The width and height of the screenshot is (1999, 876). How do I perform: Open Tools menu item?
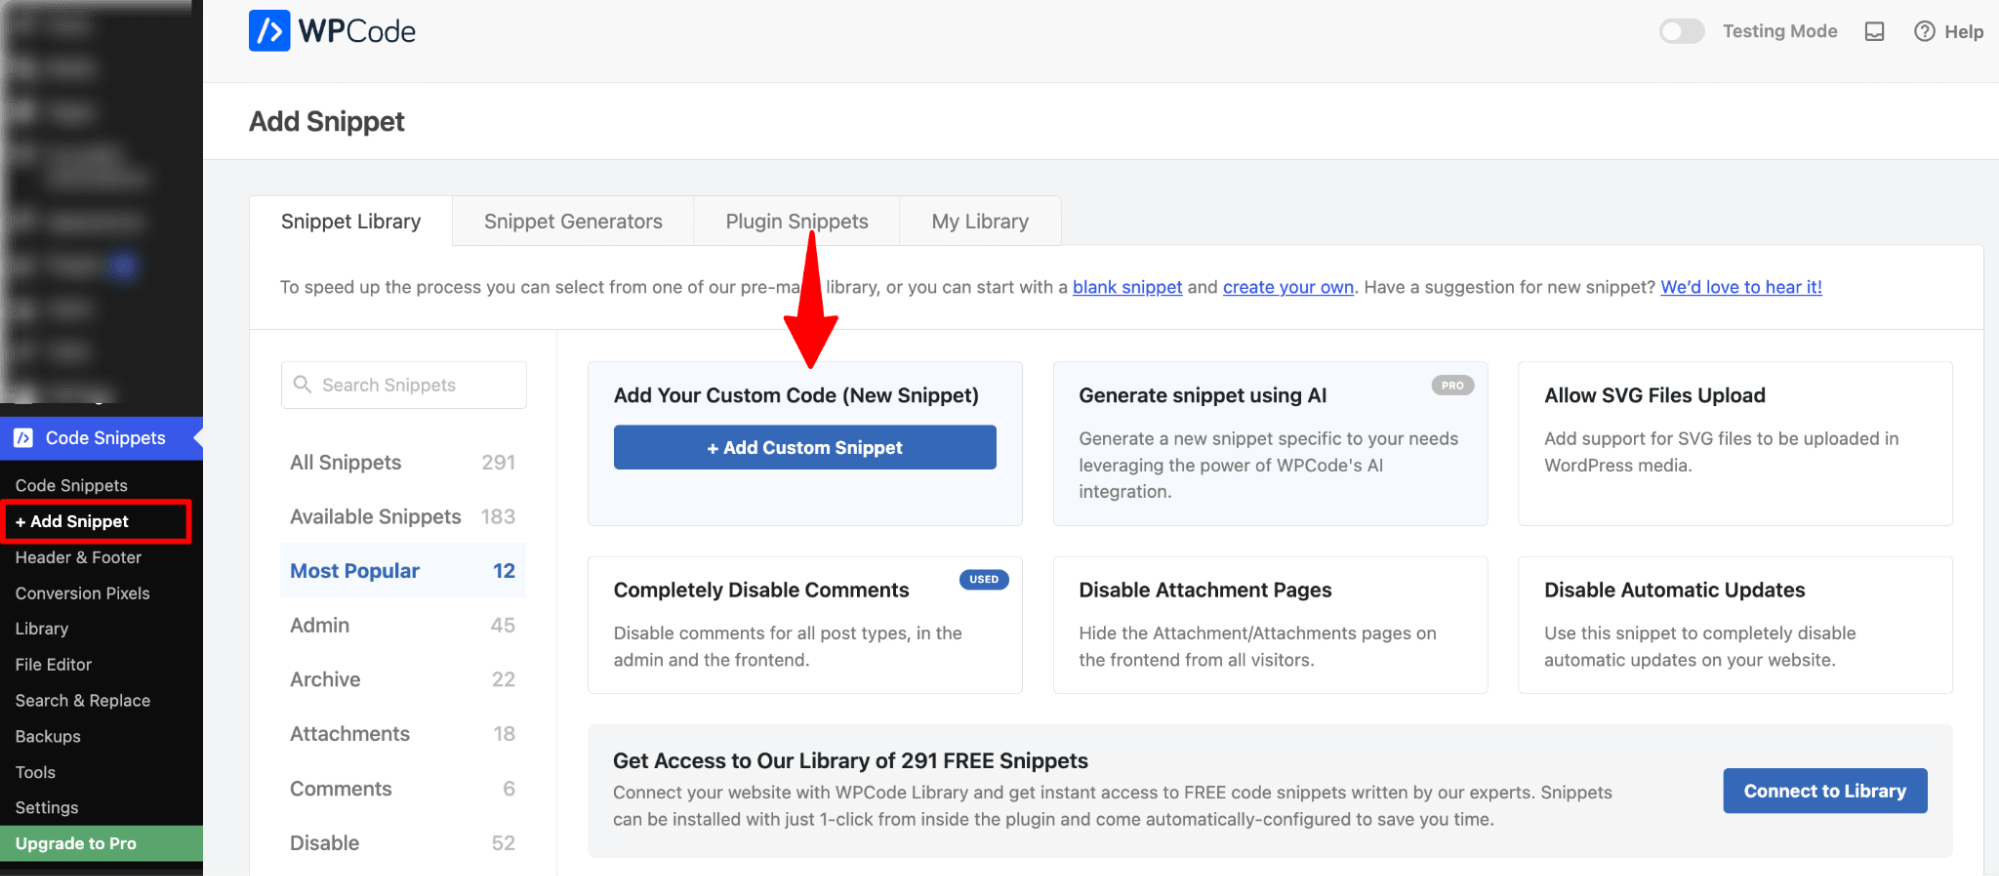(x=35, y=772)
